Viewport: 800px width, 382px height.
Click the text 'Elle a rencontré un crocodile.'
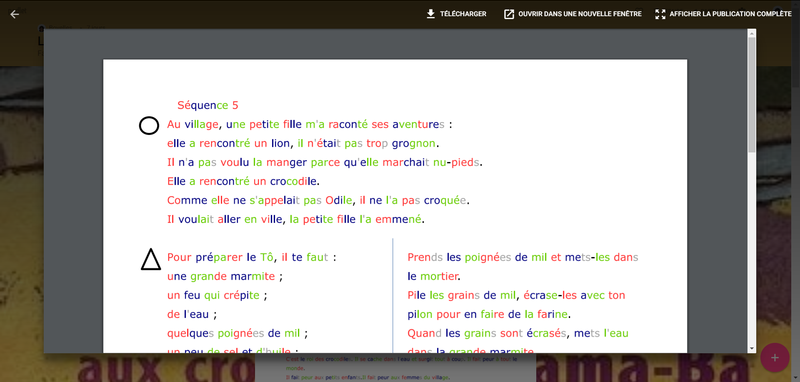[243, 181]
